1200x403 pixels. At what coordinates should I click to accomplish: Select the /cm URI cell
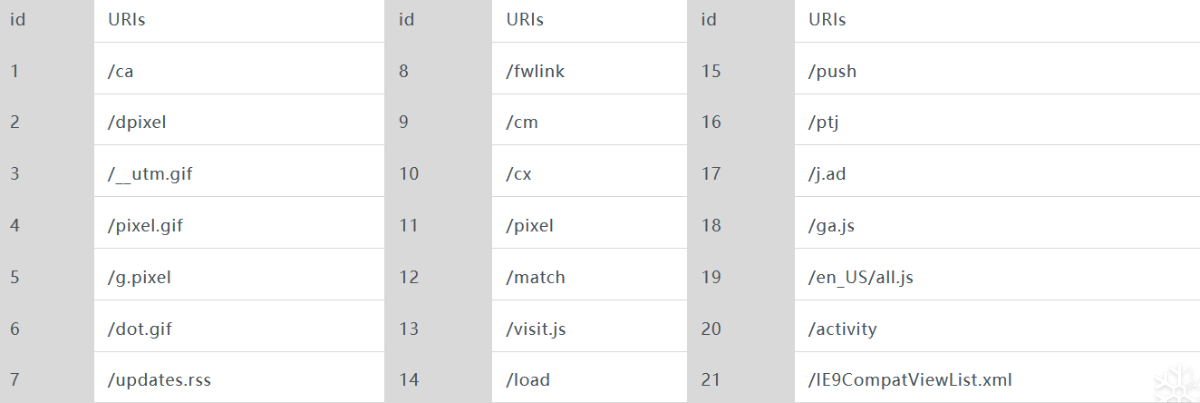pos(522,123)
